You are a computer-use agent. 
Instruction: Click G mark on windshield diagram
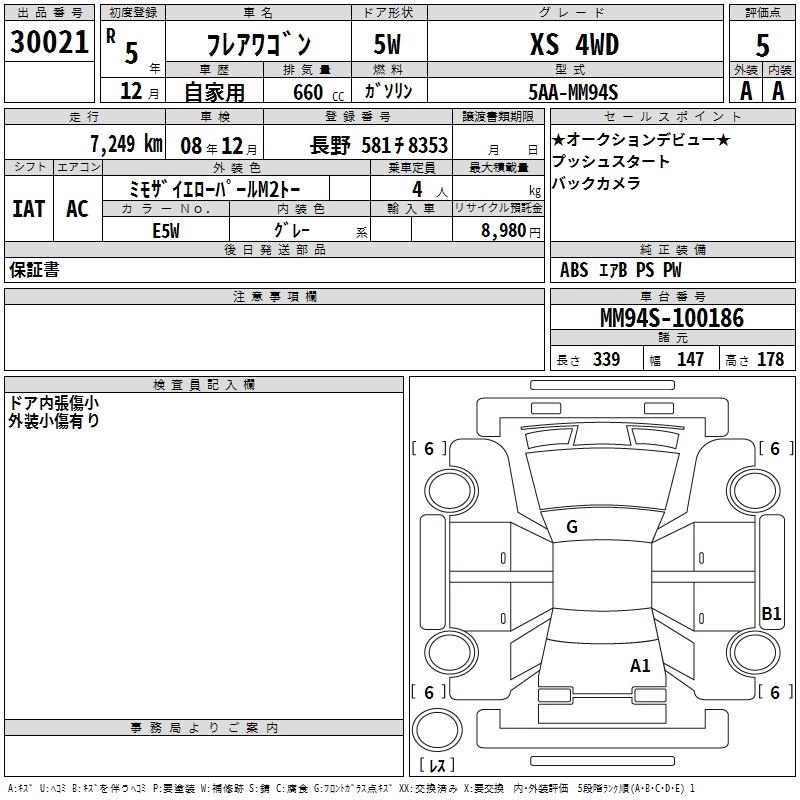(x=572, y=527)
